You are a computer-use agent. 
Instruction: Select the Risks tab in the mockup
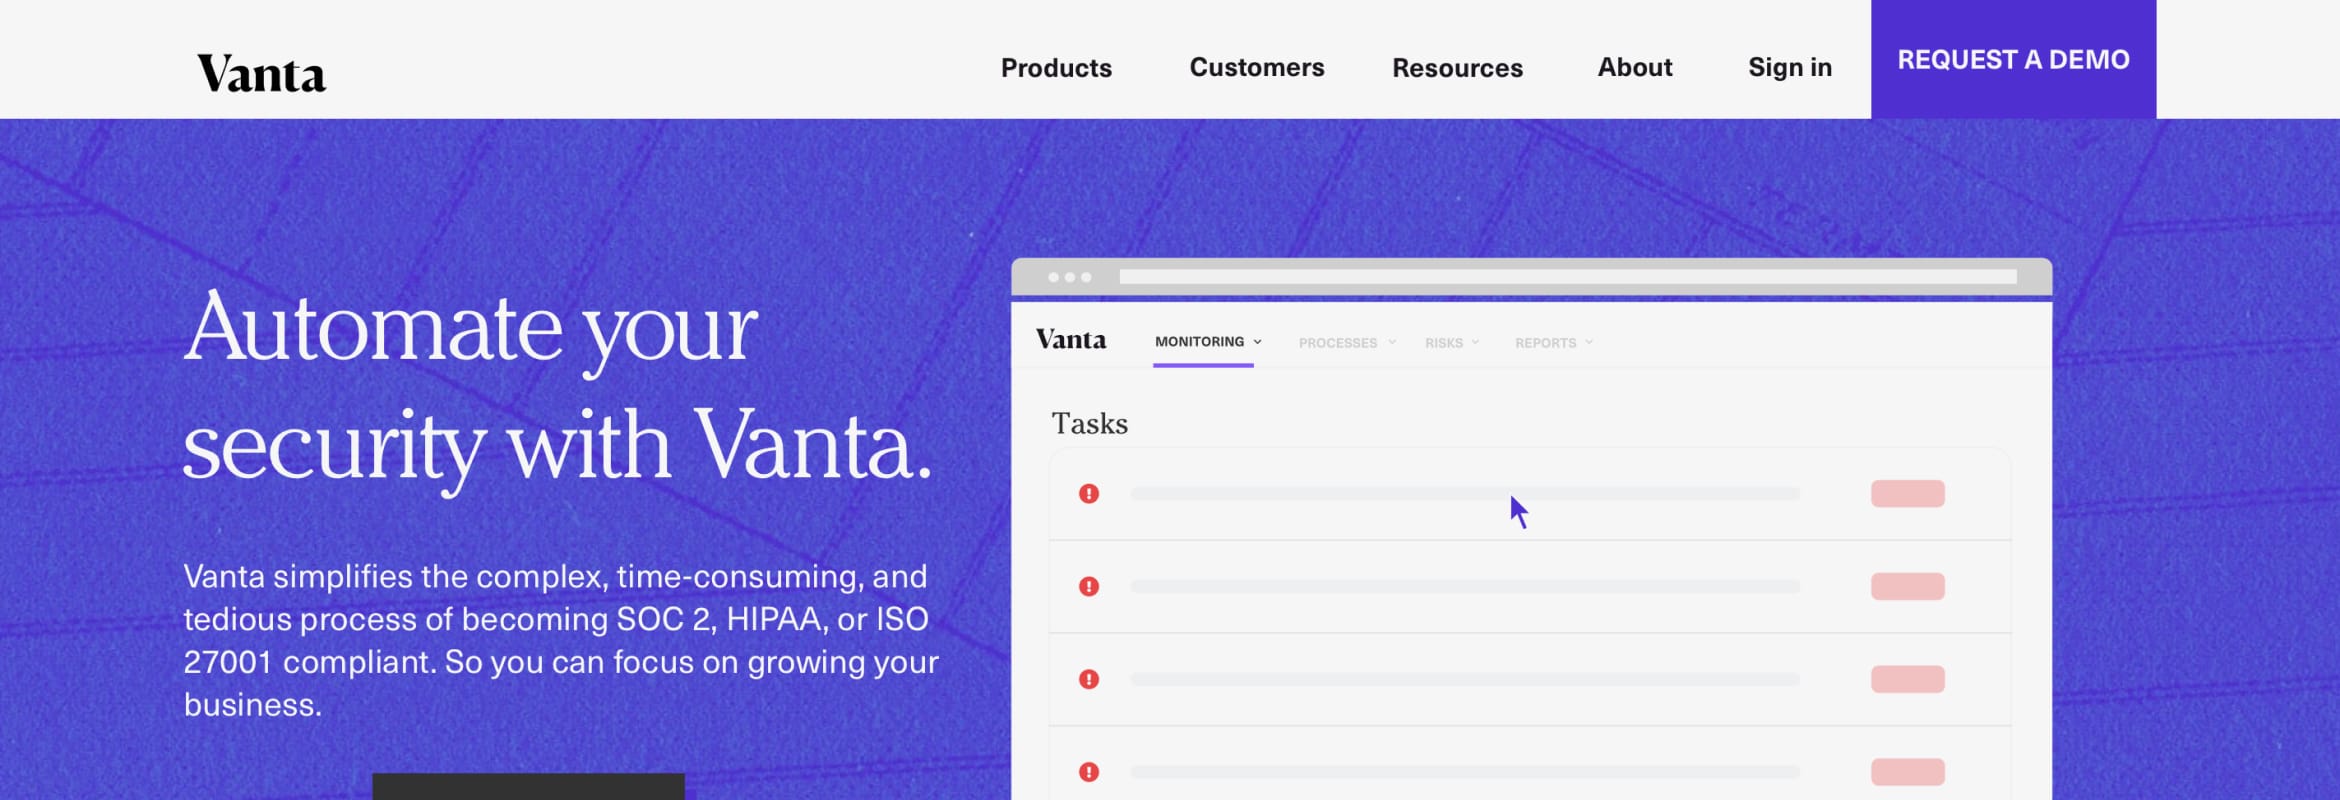[x=1444, y=343]
